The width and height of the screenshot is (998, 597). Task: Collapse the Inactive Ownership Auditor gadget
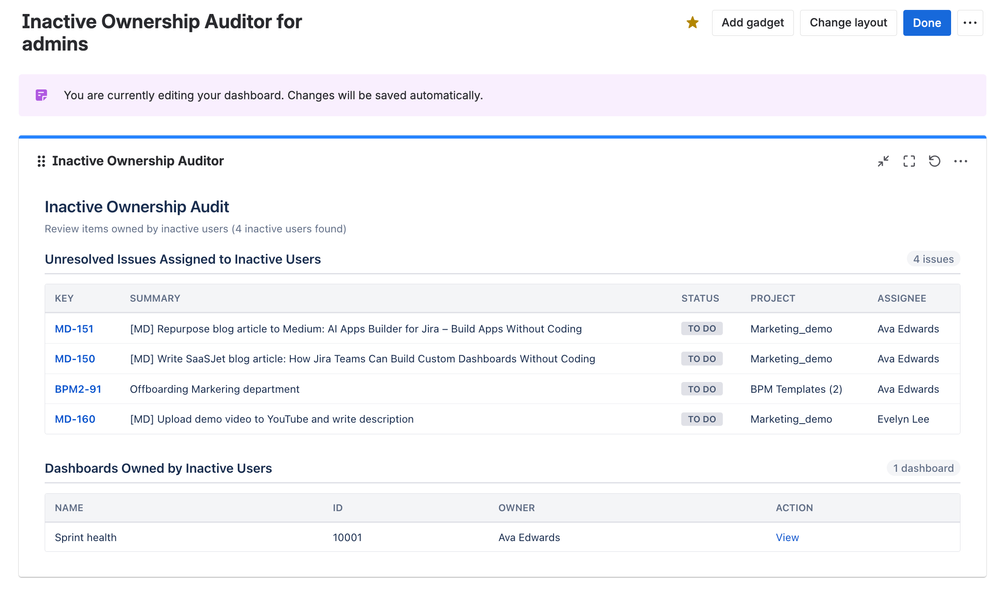883,161
